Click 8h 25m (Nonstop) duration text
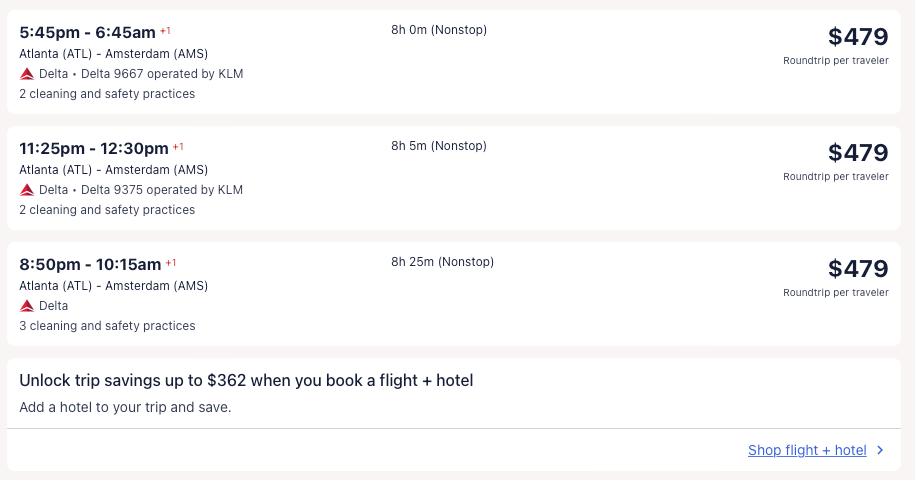This screenshot has height=480, width=915. 442,262
